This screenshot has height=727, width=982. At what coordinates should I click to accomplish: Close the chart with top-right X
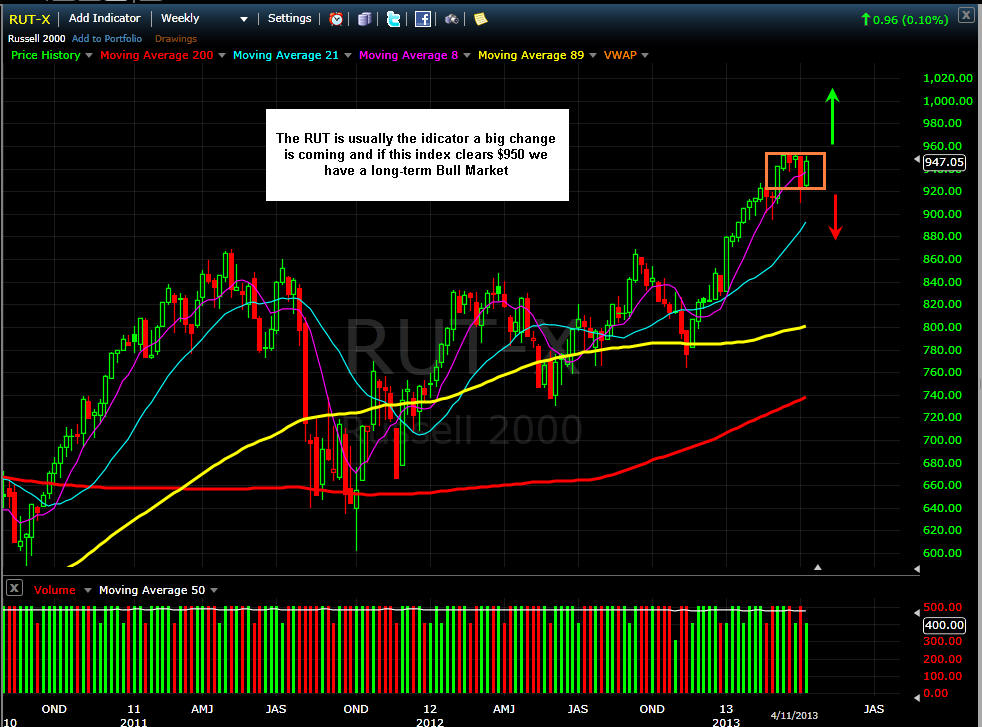pyautogui.click(x=966, y=15)
